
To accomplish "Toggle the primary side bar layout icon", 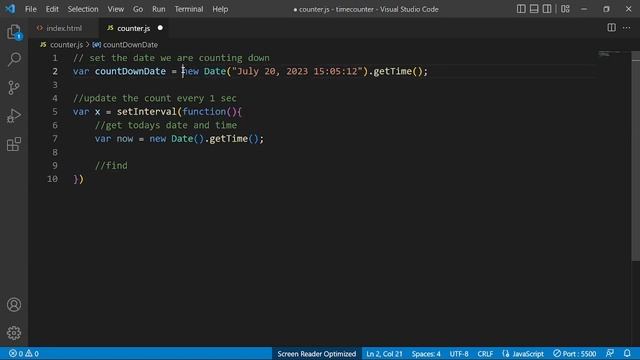I will pos(521,9).
